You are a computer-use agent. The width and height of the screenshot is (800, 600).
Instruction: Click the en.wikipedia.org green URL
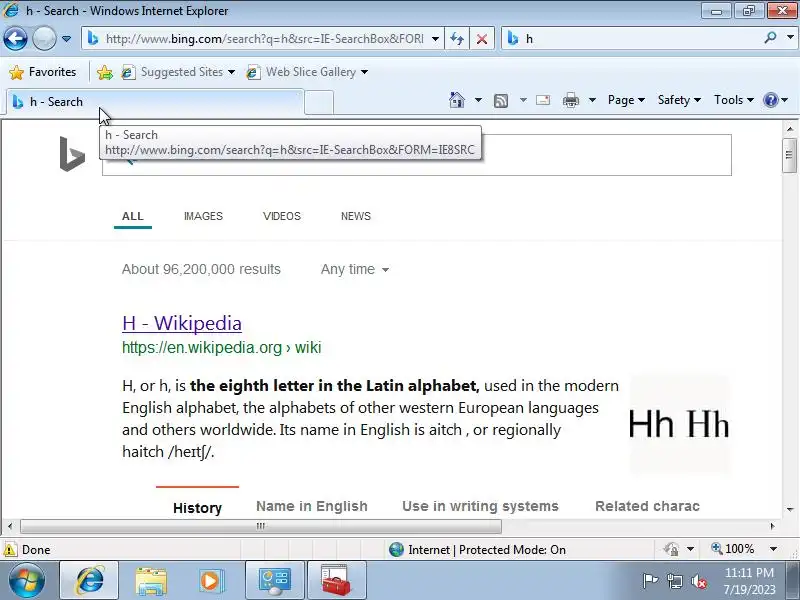click(221, 347)
